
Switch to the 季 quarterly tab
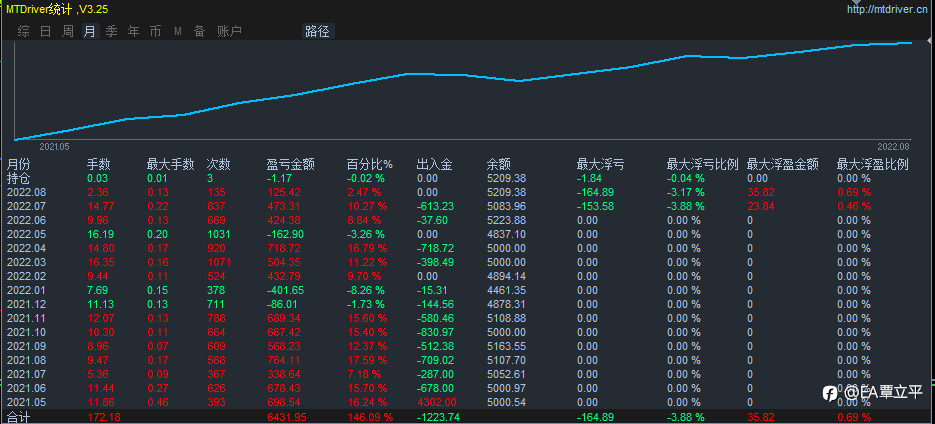pos(112,32)
